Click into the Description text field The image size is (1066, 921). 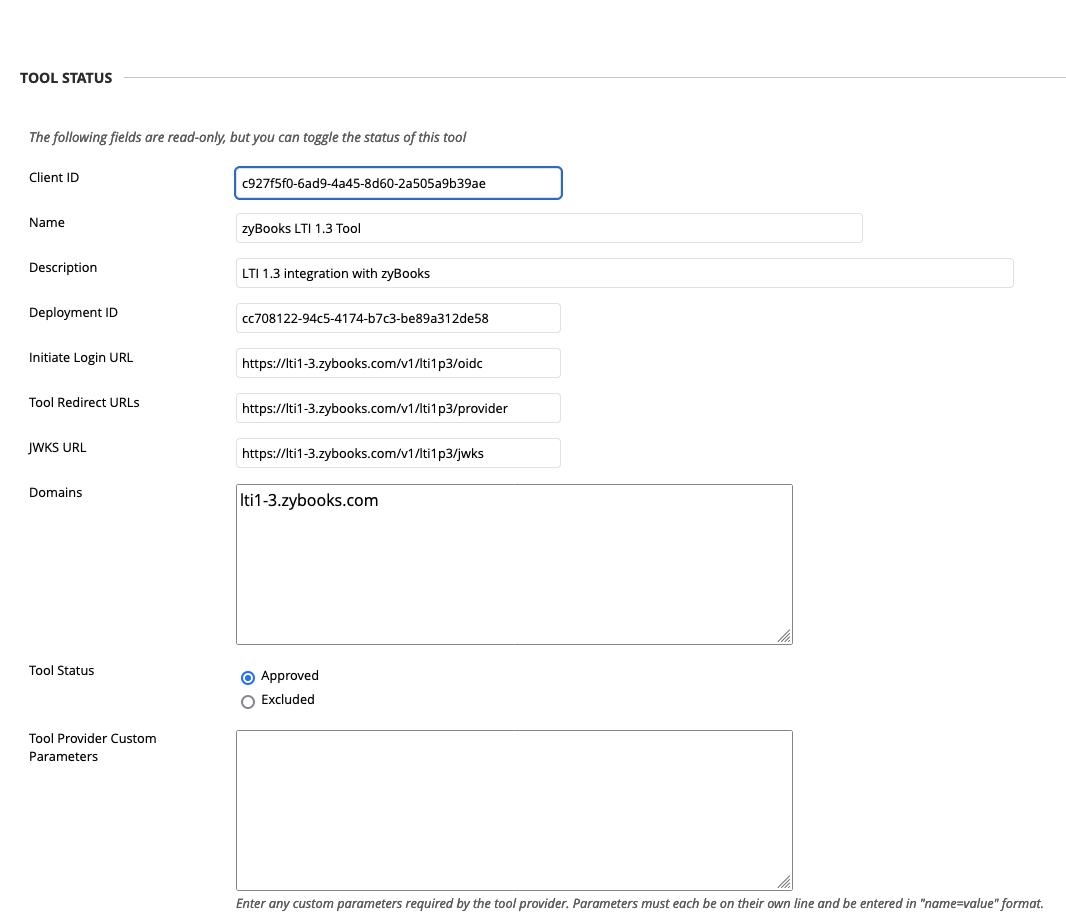click(x=624, y=273)
